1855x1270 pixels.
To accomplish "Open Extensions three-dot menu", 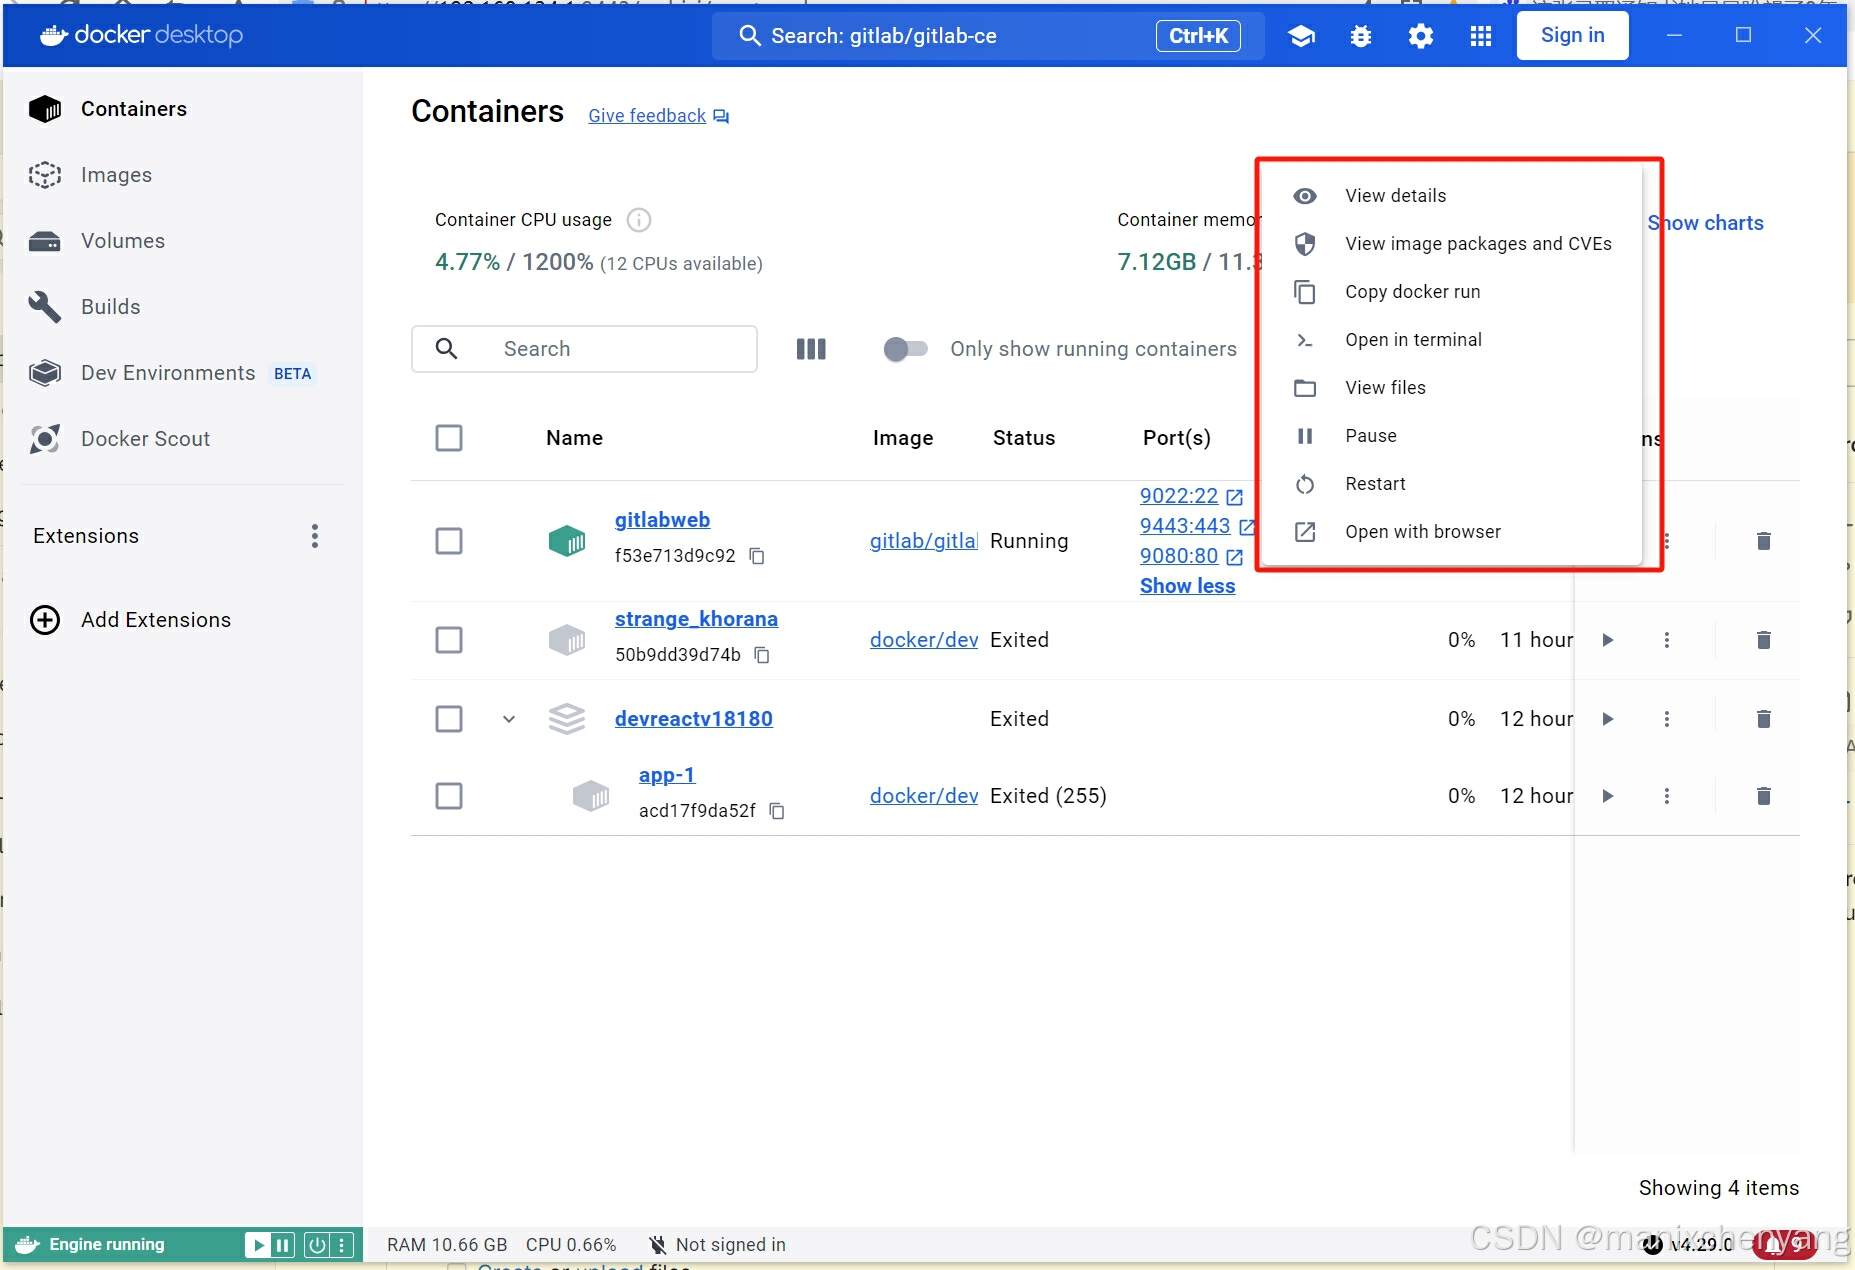I will [x=315, y=536].
